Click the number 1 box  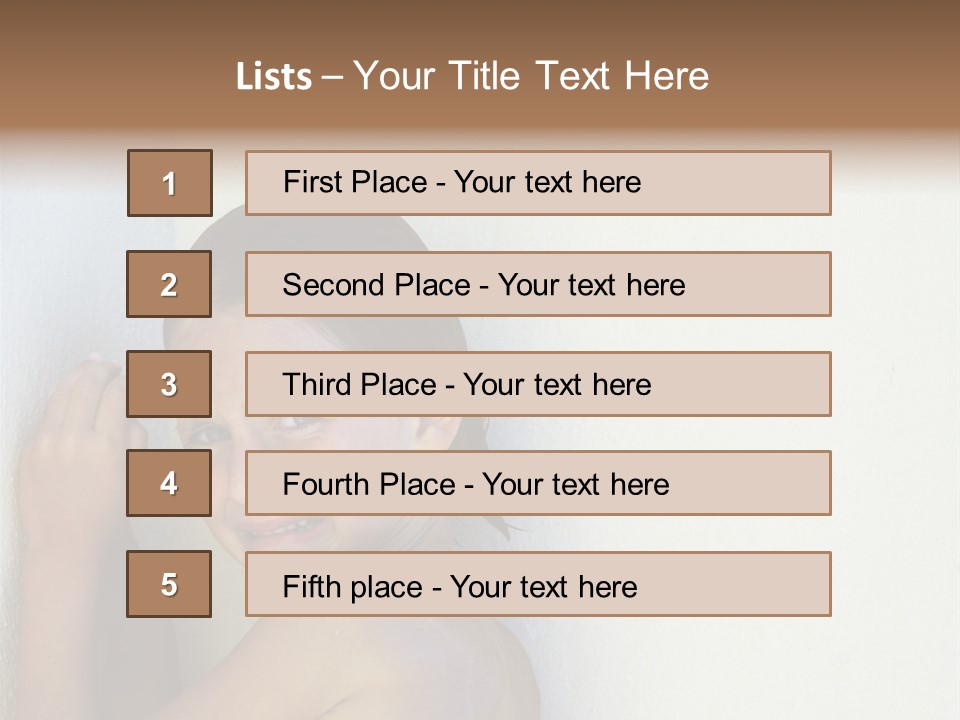[170, 183]
